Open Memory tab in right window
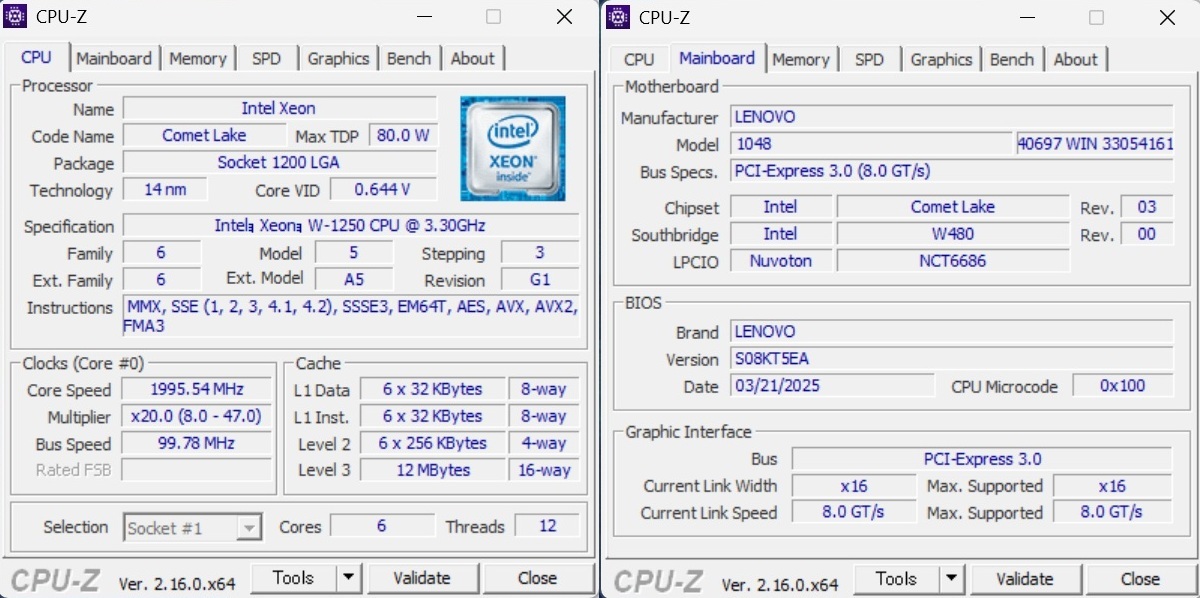 tap(800, 59)
